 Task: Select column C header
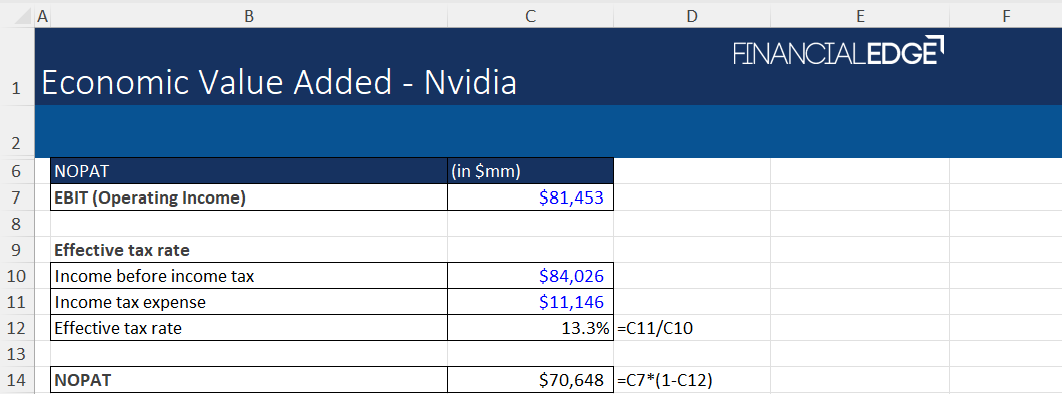tap(530, 16)
